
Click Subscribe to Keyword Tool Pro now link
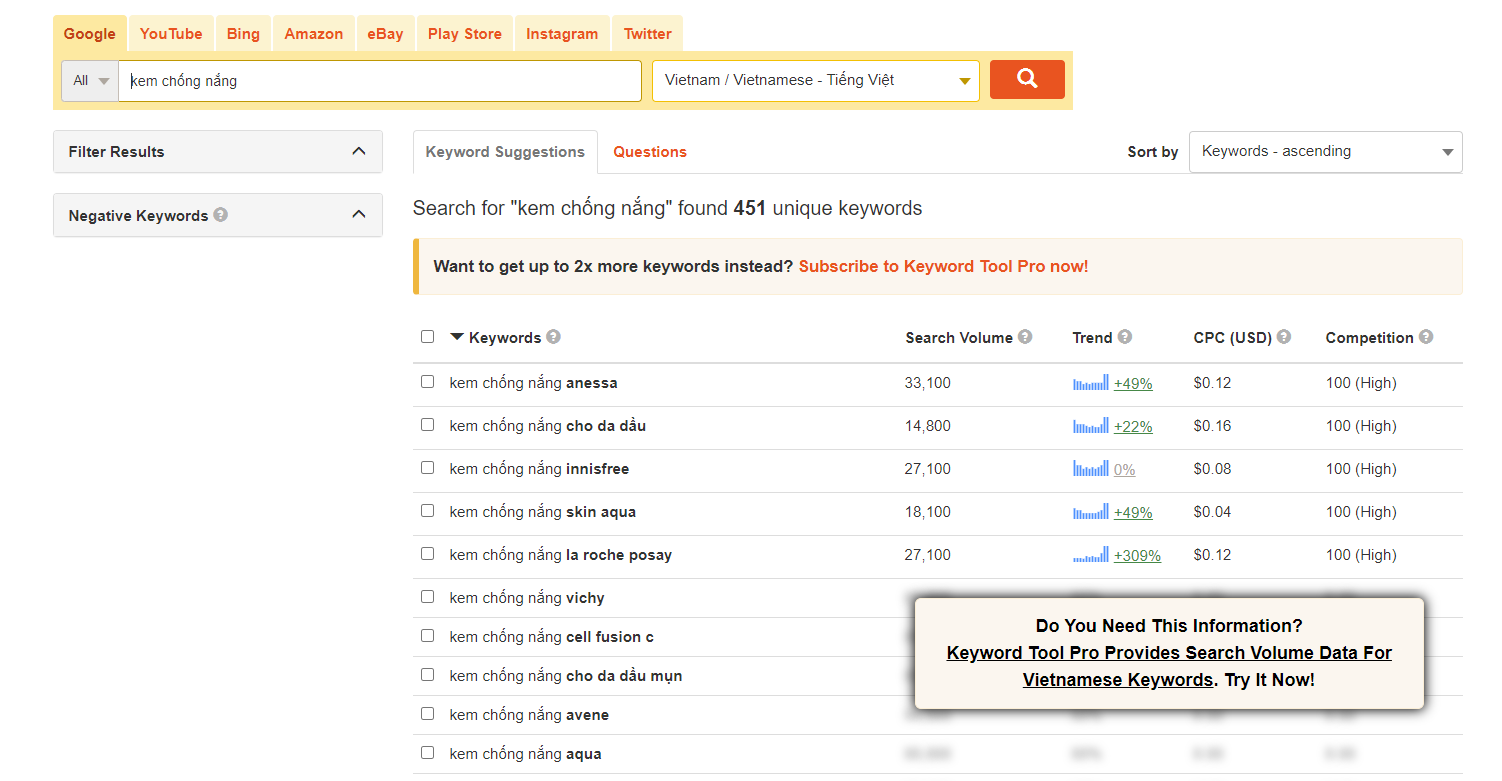pos(943,266)
